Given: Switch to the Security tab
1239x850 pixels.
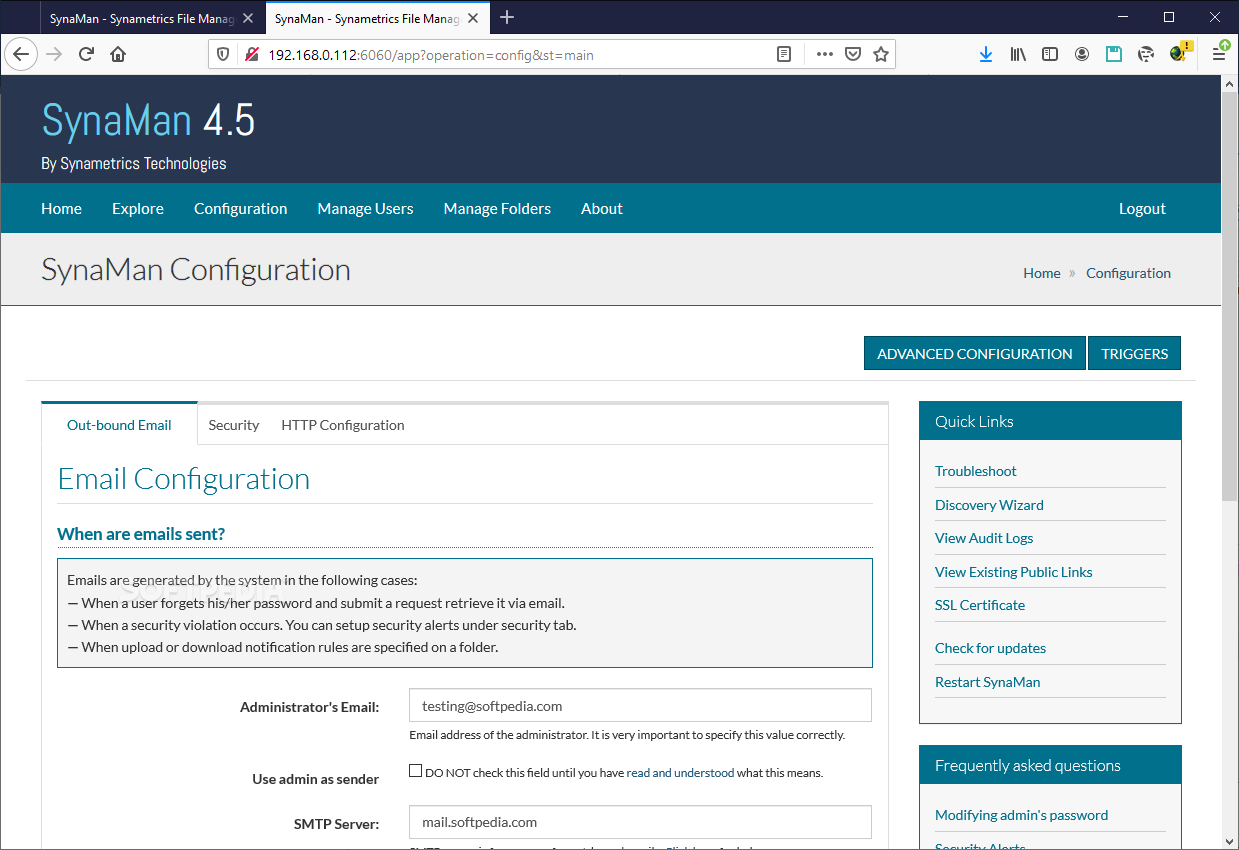Looking at the screenshot, I should 234,425.
